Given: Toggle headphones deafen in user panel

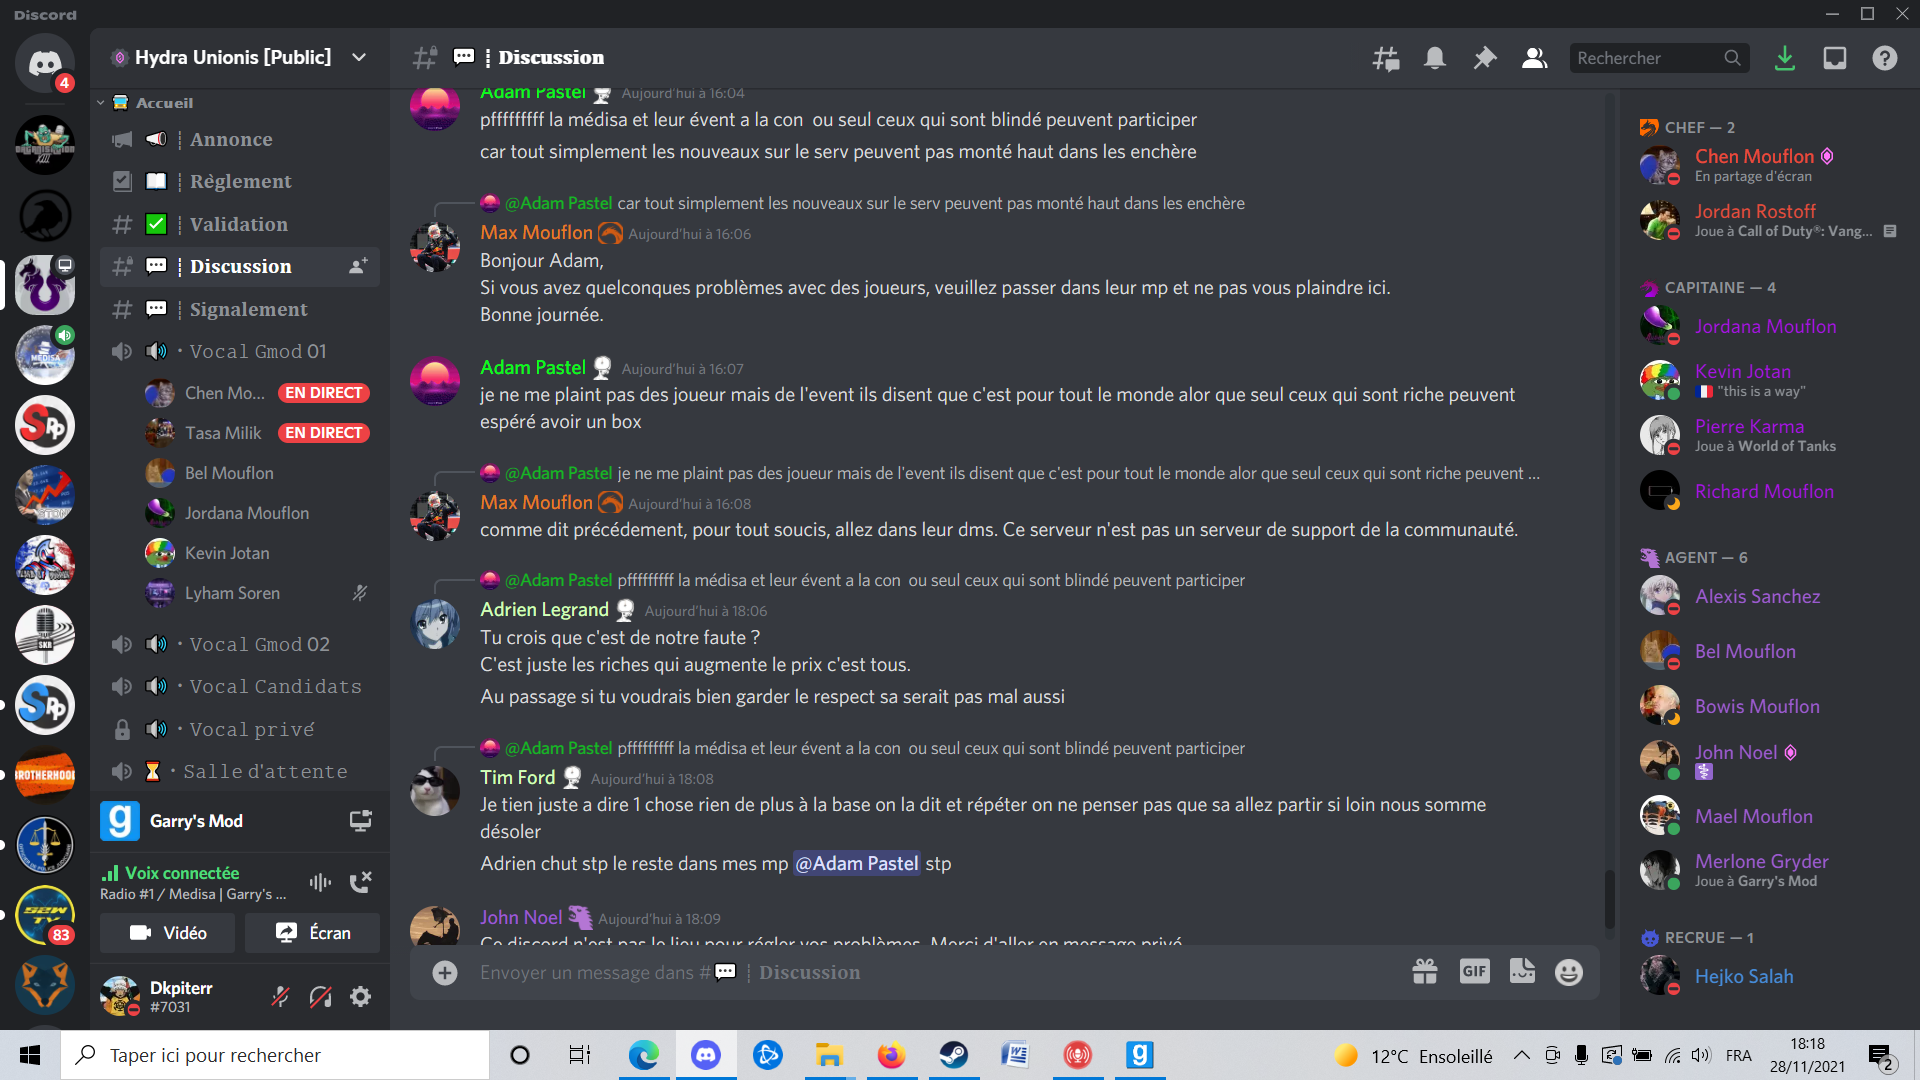Looking at the screenshot, I should tap(321, 996).
